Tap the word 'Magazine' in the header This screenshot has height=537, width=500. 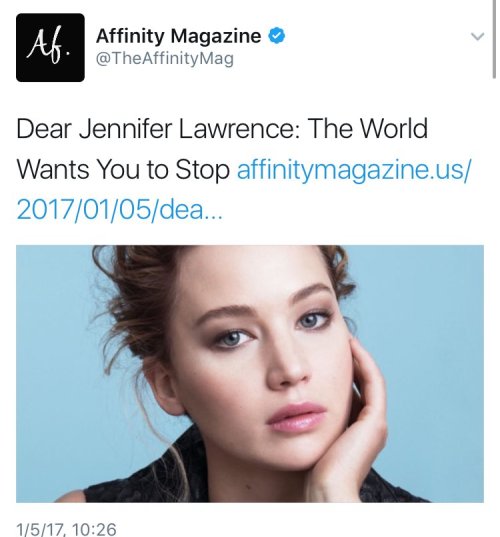pos(216,37)
